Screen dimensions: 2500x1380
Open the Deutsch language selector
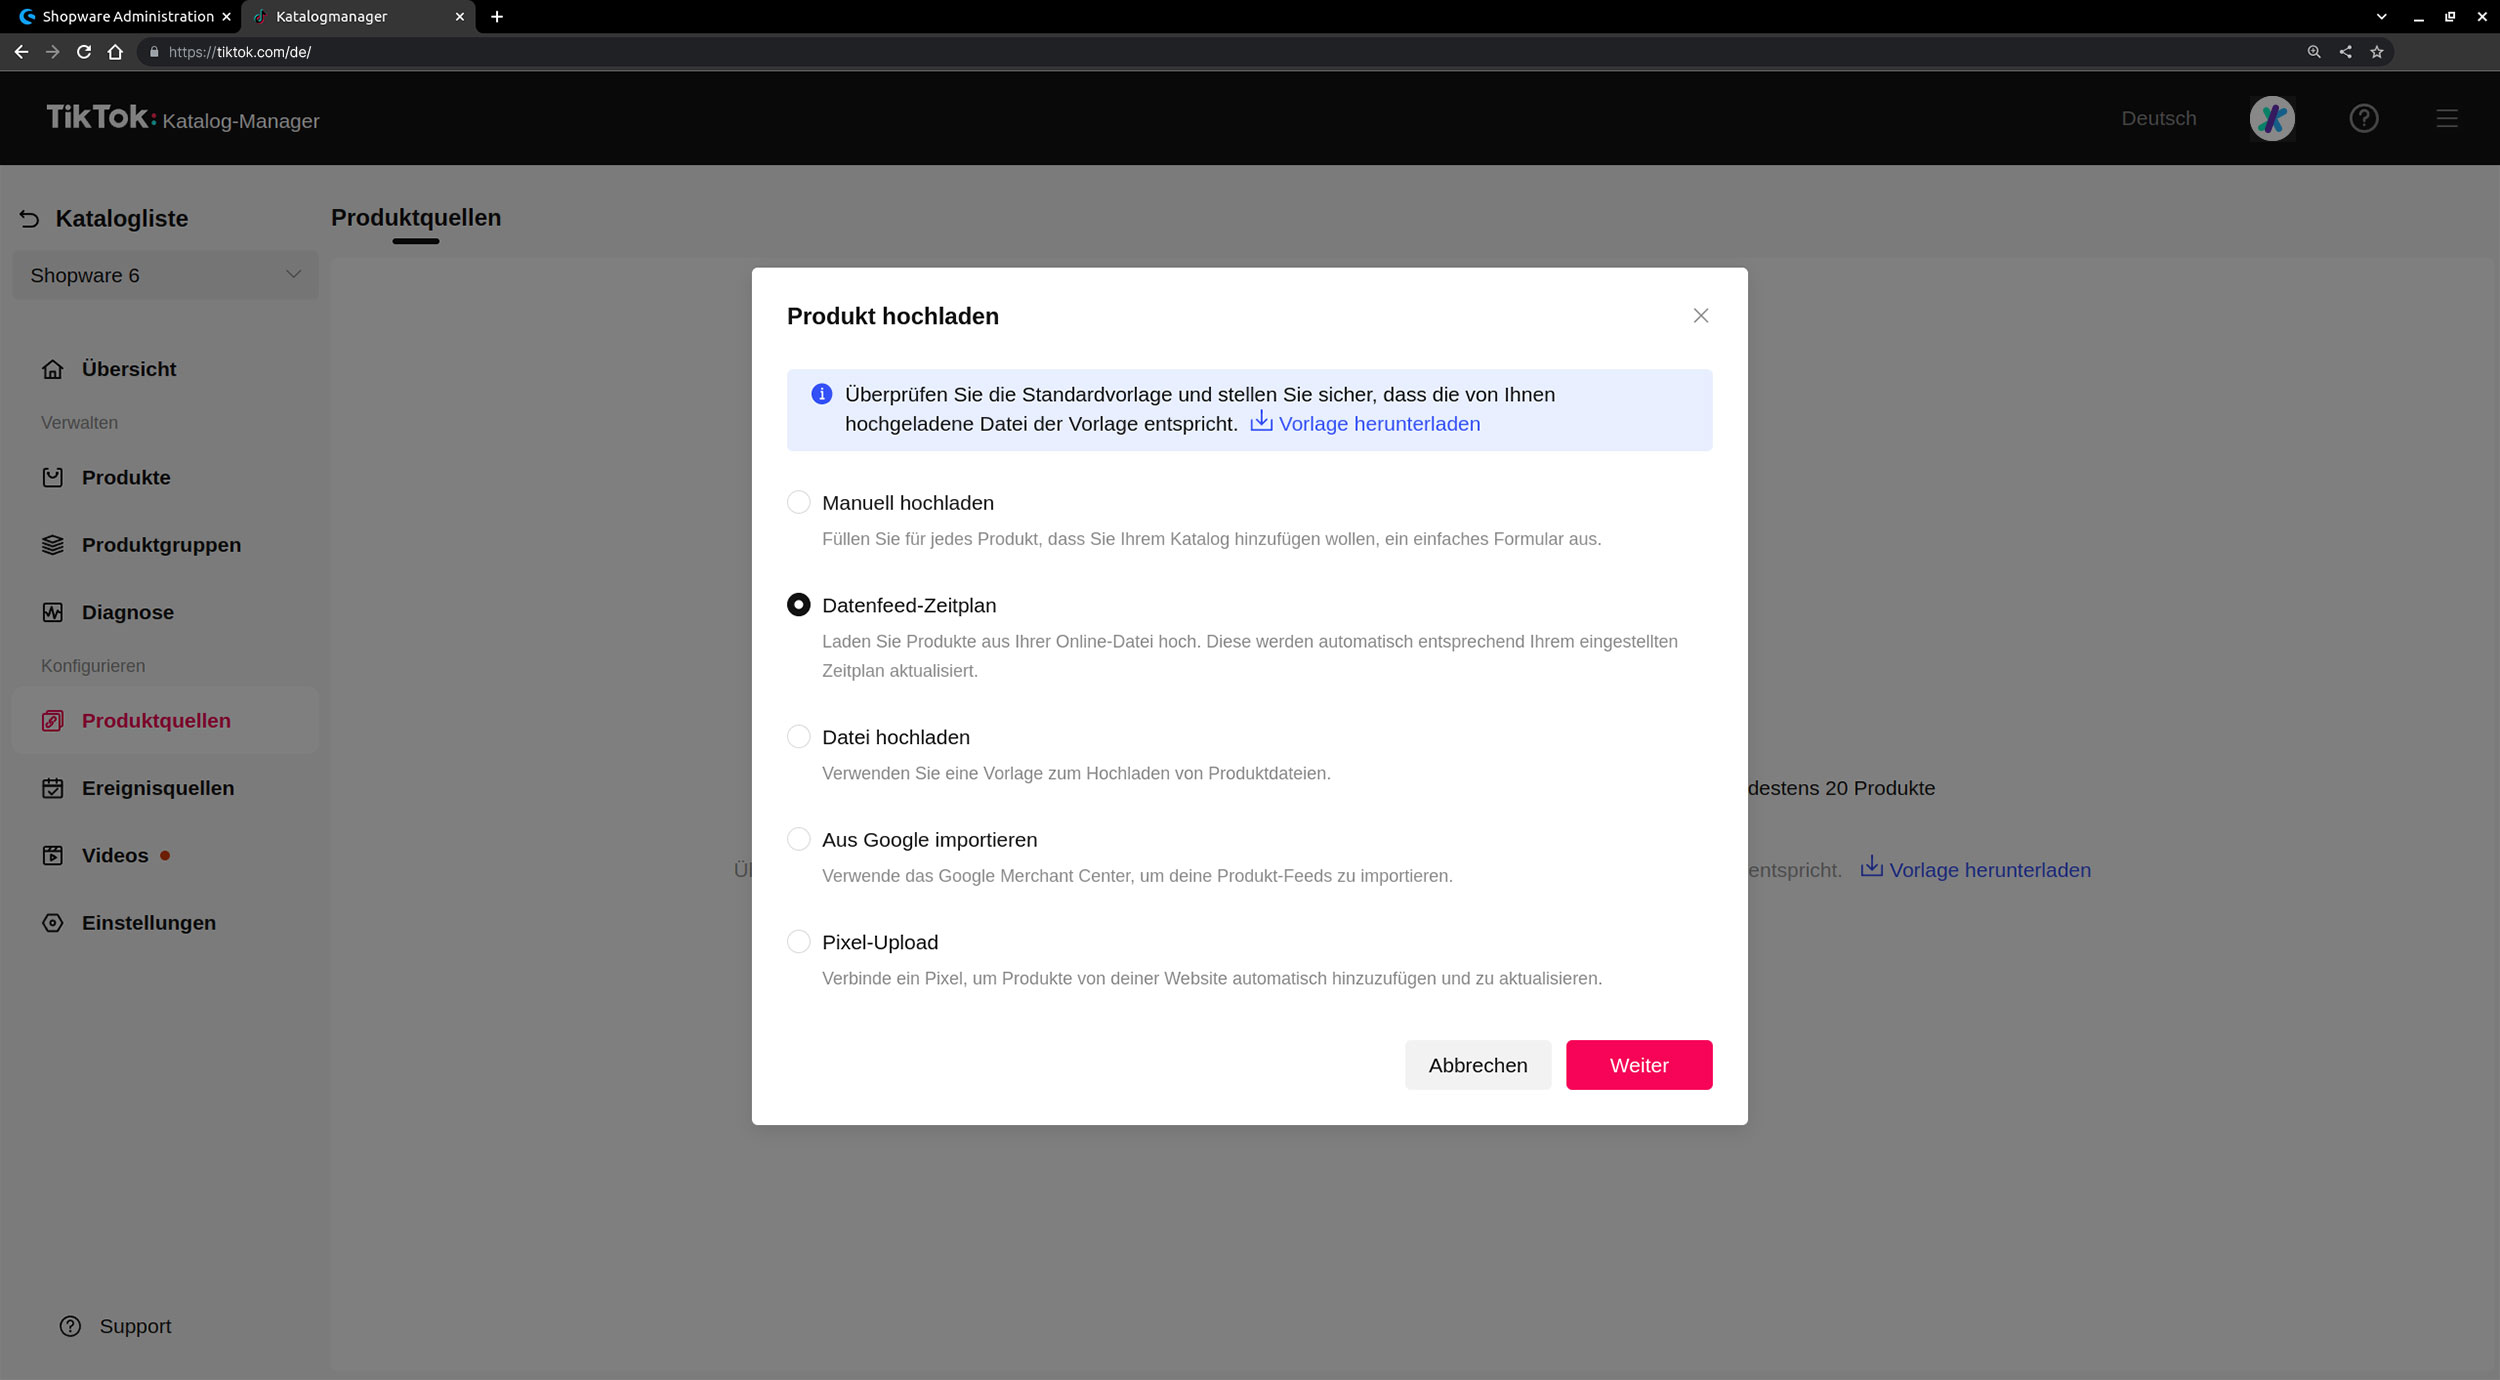2158,118
